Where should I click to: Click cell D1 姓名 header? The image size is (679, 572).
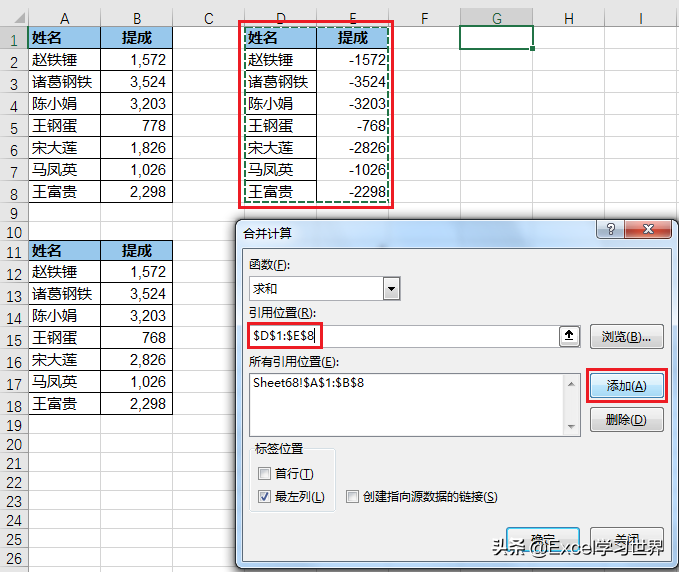281,38
